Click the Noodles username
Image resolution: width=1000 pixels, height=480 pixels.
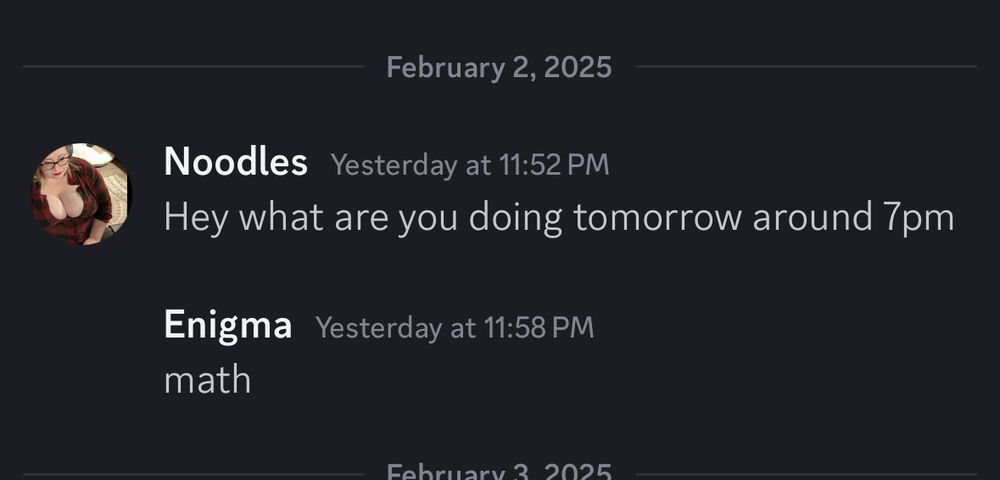[235, 162]
